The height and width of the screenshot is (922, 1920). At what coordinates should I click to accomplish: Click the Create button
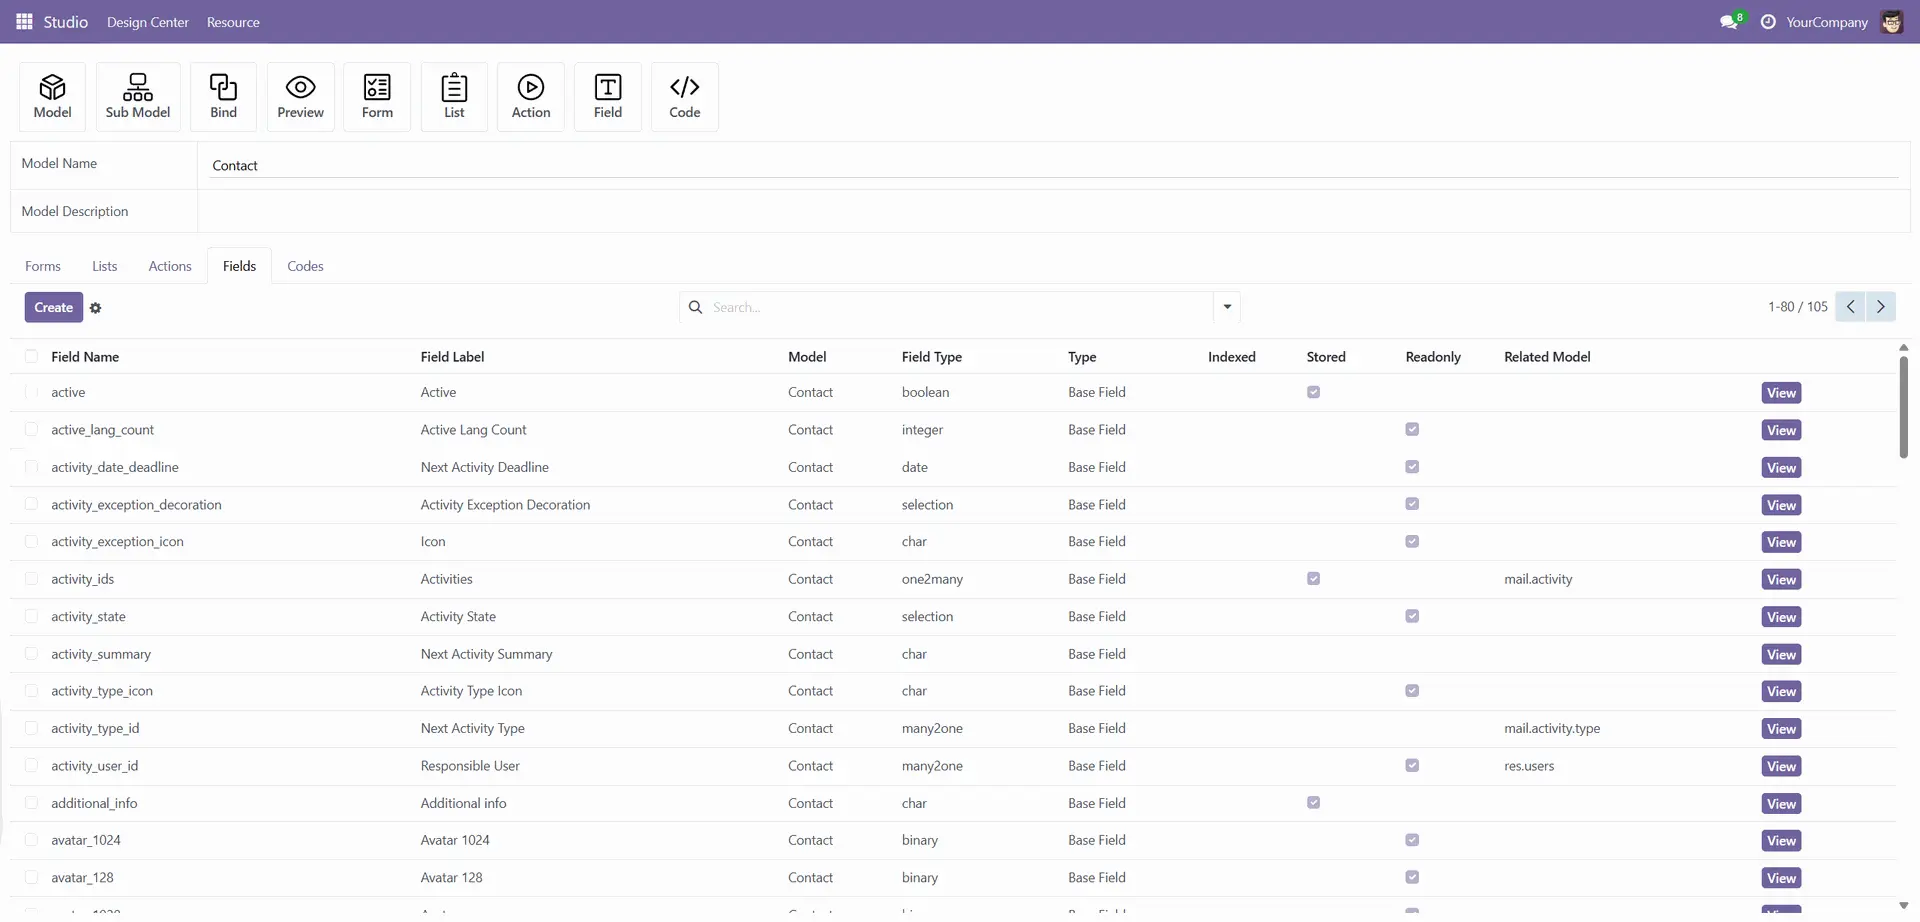click(x=54, y=307)
